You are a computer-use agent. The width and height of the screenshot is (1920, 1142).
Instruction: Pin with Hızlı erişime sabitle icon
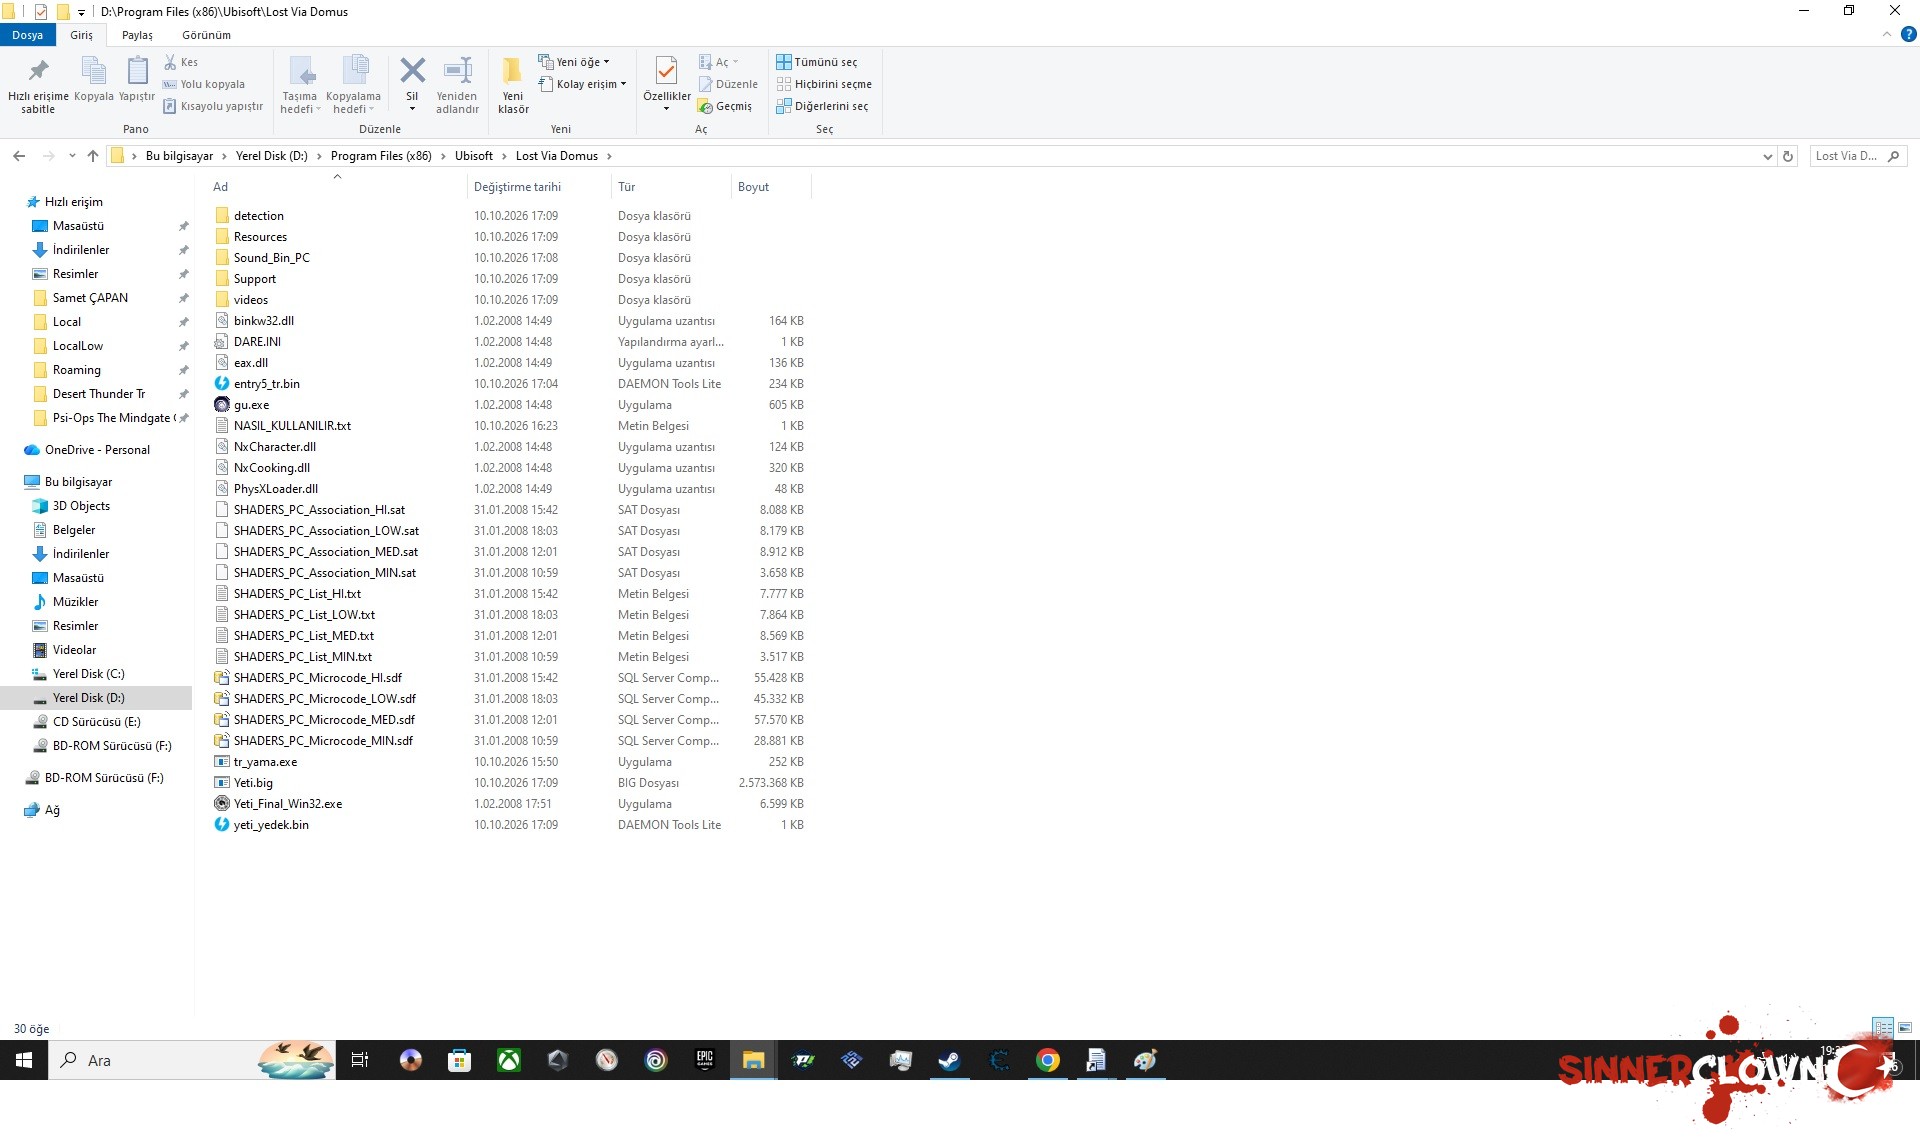point(38,71)
